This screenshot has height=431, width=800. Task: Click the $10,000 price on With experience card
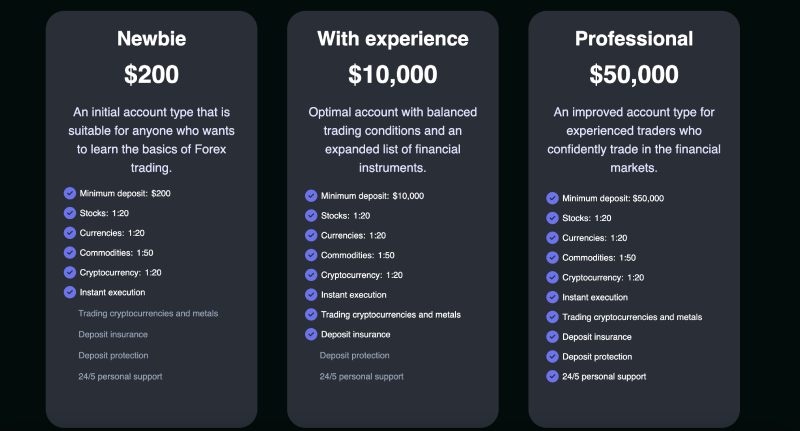pyautogui.click(x=392, y=74)
